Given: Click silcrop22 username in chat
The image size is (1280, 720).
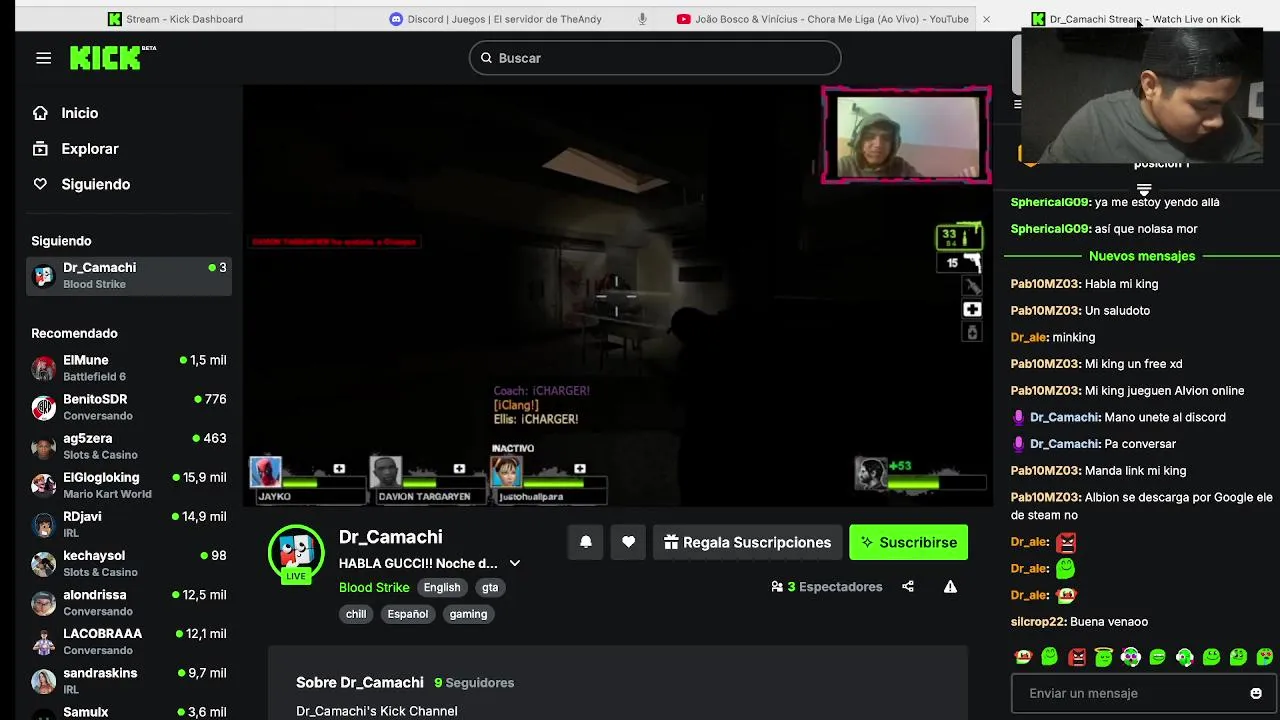Looking at the screenshot, I should click(1038, 622).
